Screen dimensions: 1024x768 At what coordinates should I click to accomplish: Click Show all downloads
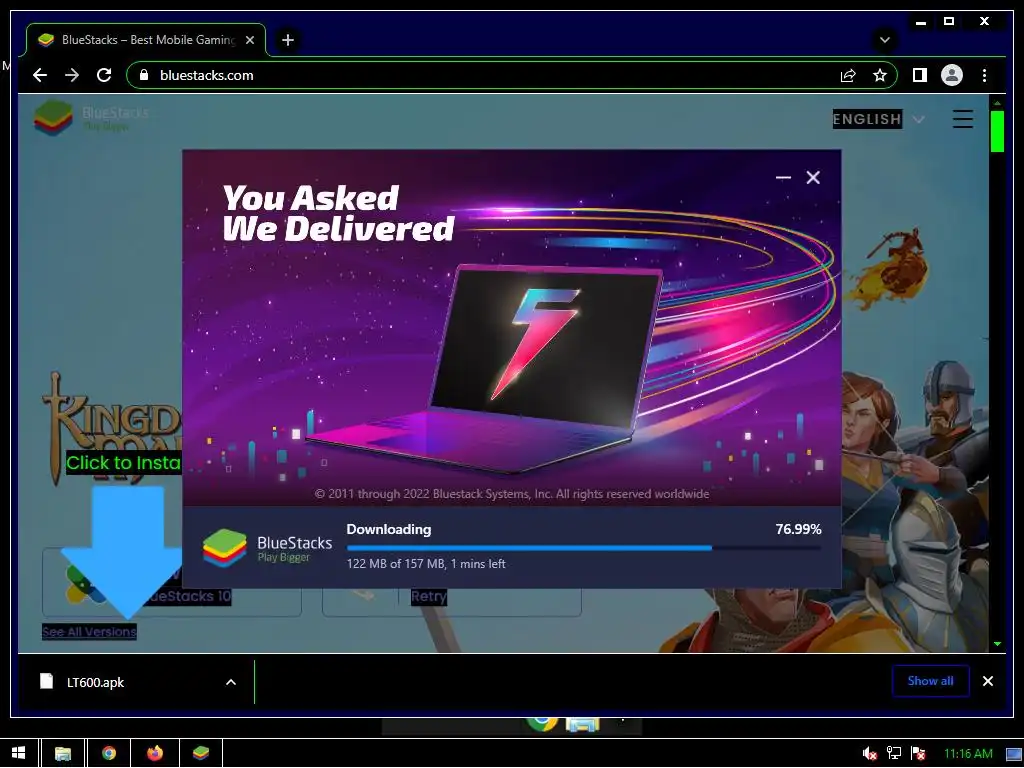(x=931, y=681)
